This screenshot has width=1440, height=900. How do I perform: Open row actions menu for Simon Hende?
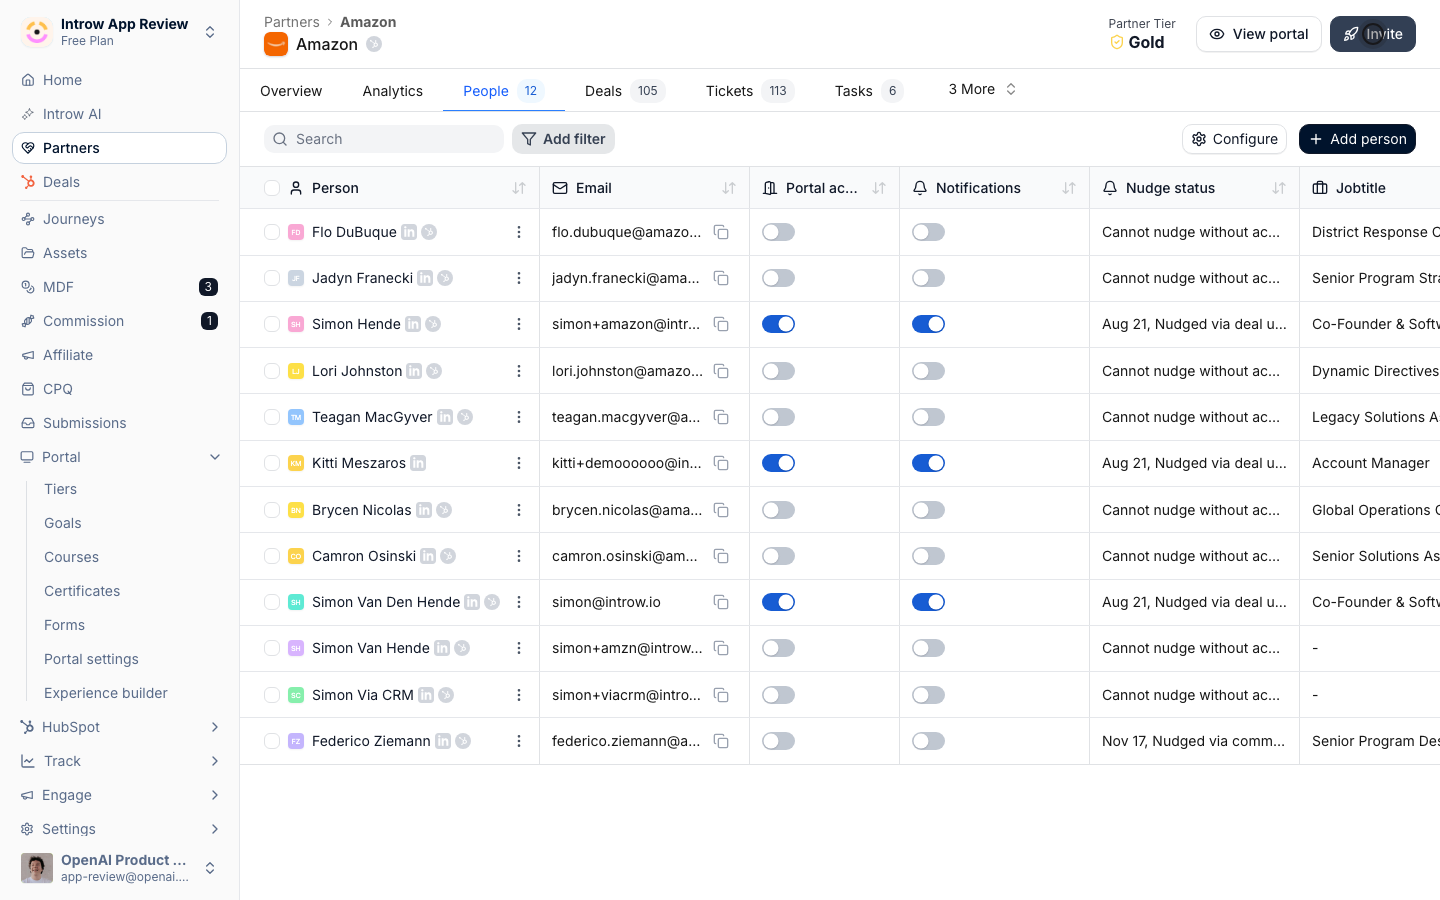[519, 324]
